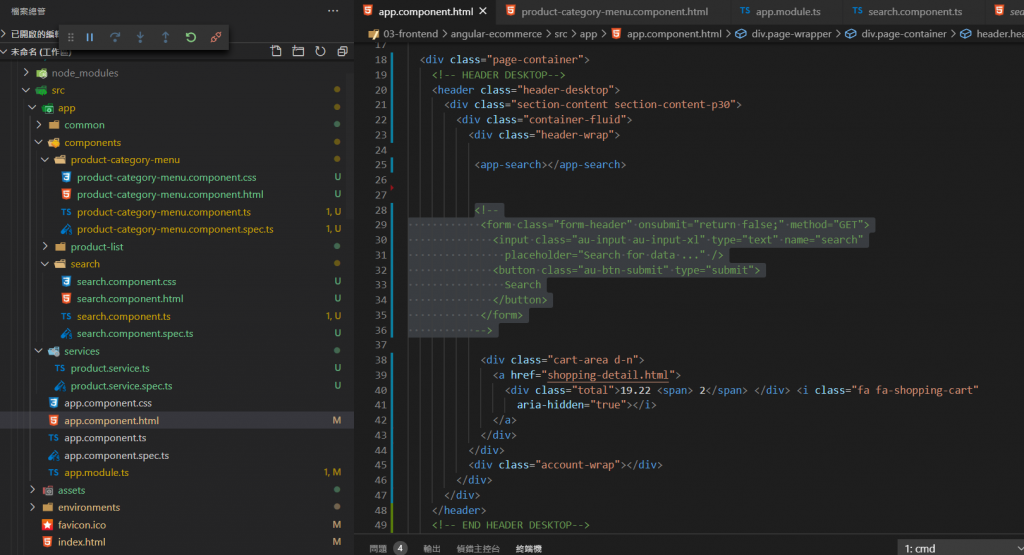Close the app.component.html tab
The width and height of the screenshot is (1024, 555).
[483, 11]
